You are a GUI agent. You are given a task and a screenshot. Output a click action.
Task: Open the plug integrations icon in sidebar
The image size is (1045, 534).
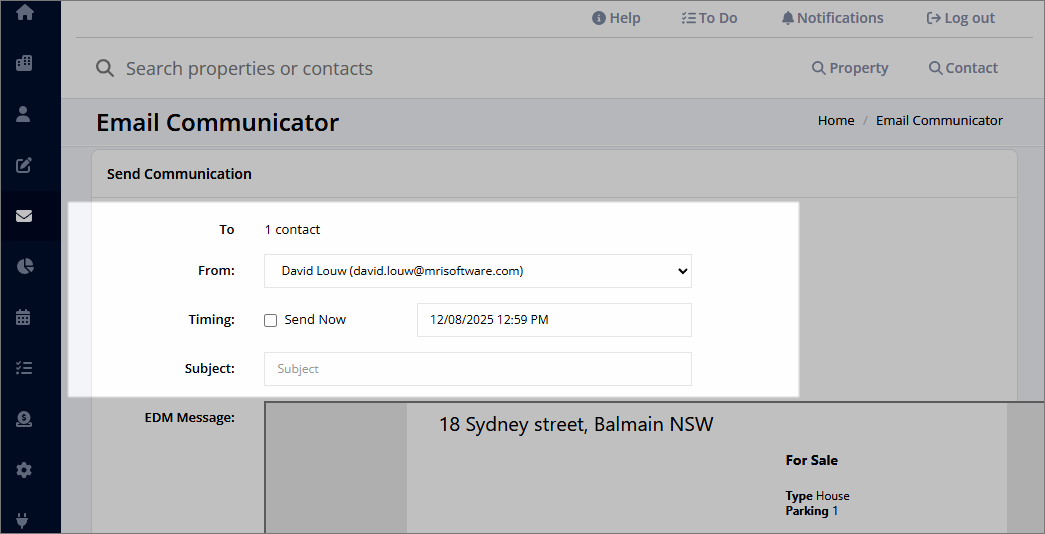click(x=23, y=521)
